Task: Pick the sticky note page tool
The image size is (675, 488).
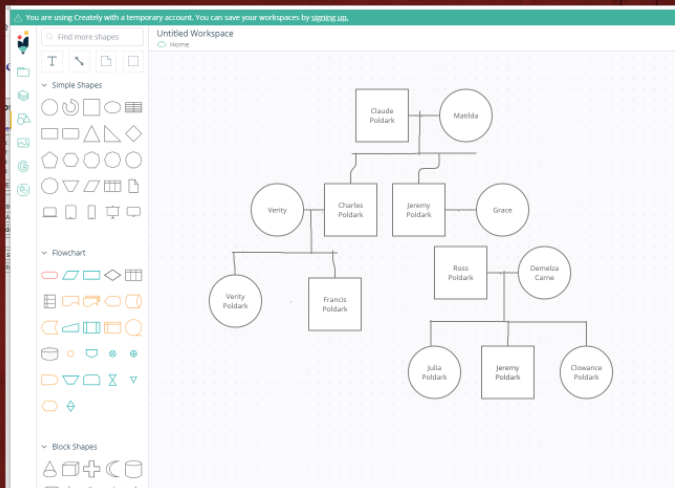Action: pos(106,61)
